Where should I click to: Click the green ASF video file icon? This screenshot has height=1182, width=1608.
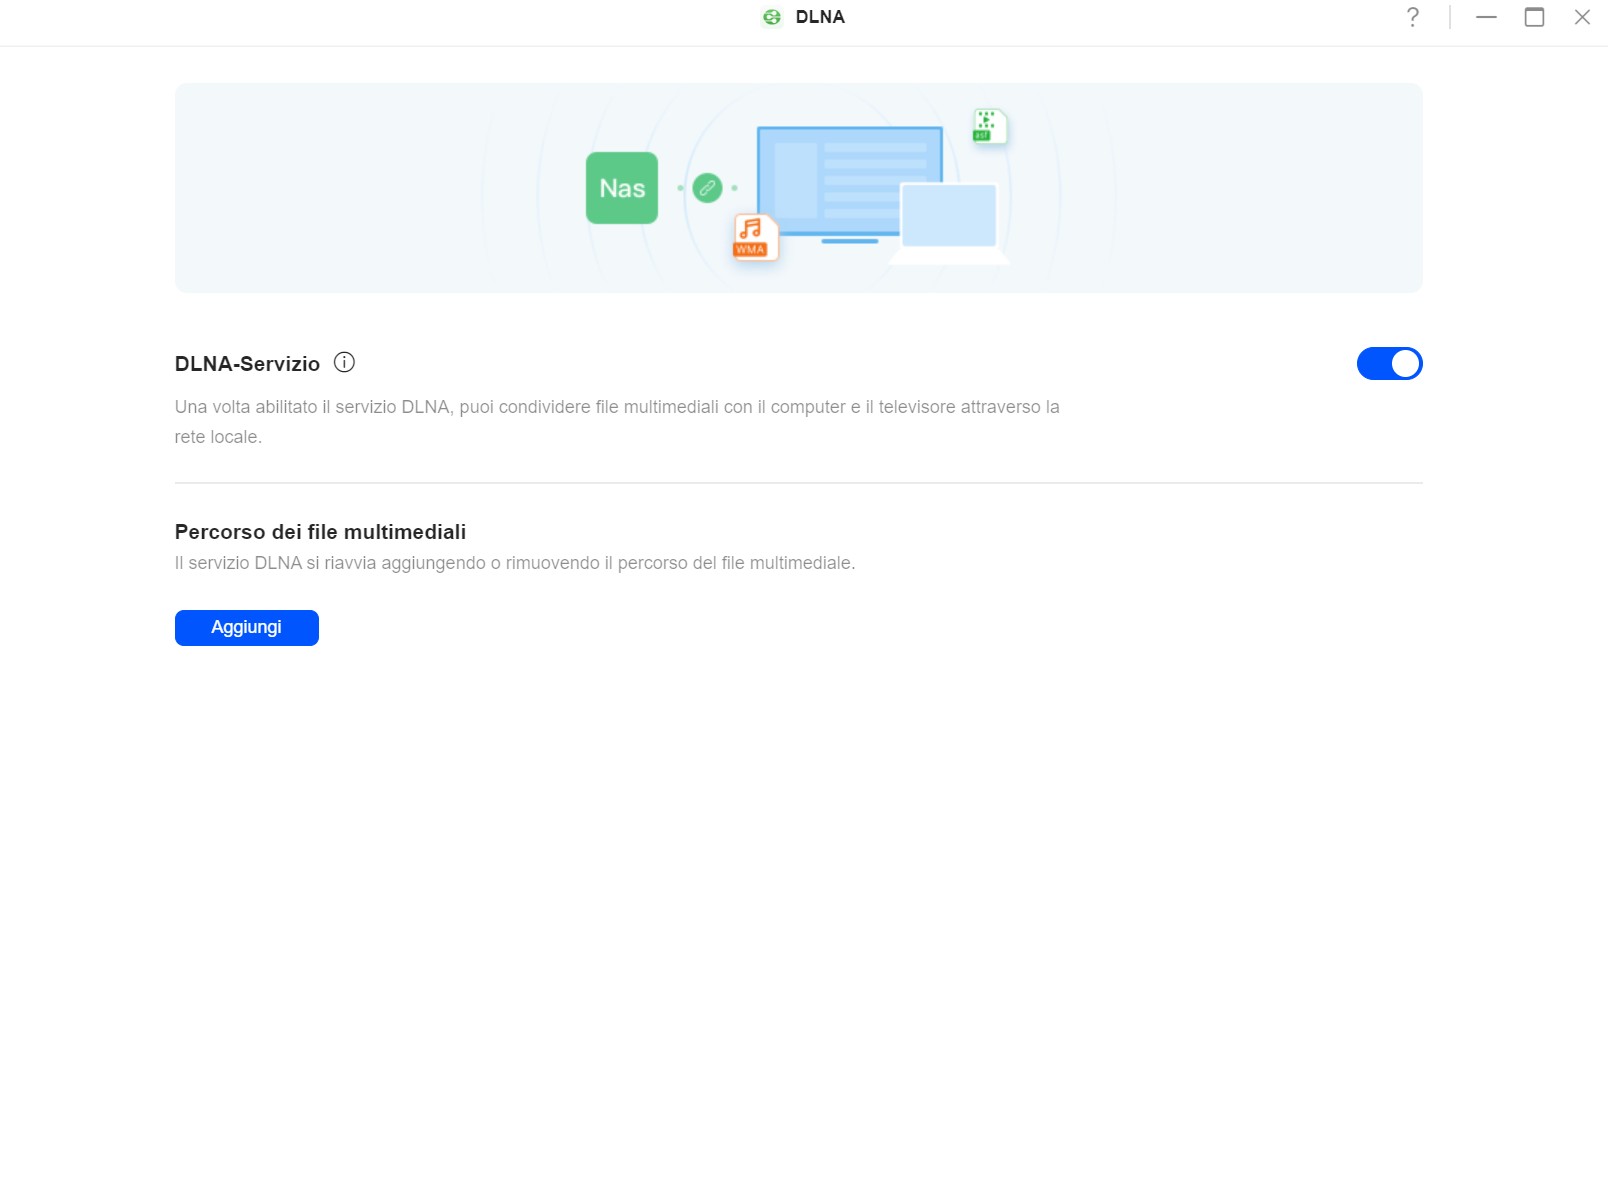(x=988, y=126)
